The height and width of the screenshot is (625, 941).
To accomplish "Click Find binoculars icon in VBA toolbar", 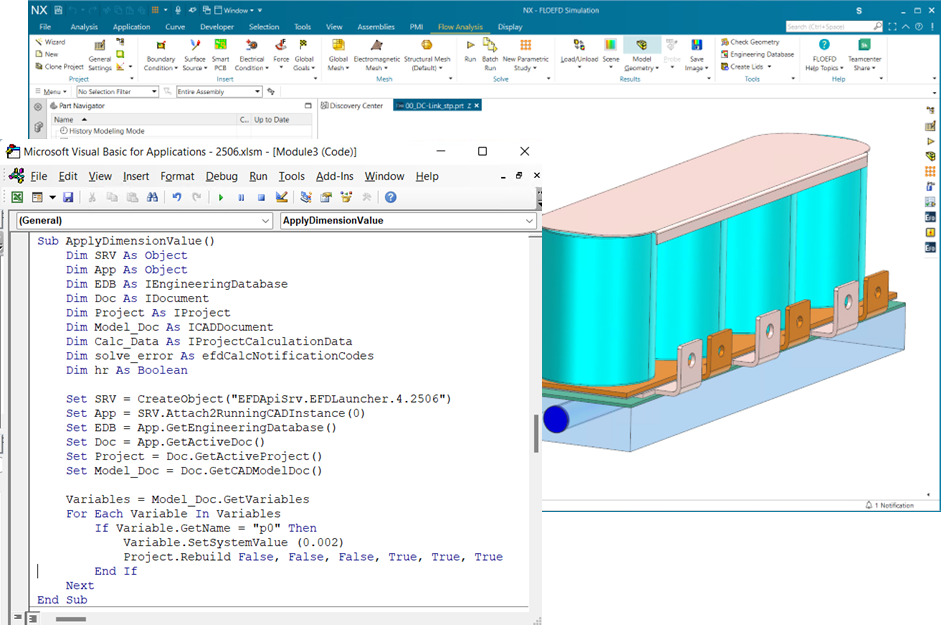I will pos(152,197).
